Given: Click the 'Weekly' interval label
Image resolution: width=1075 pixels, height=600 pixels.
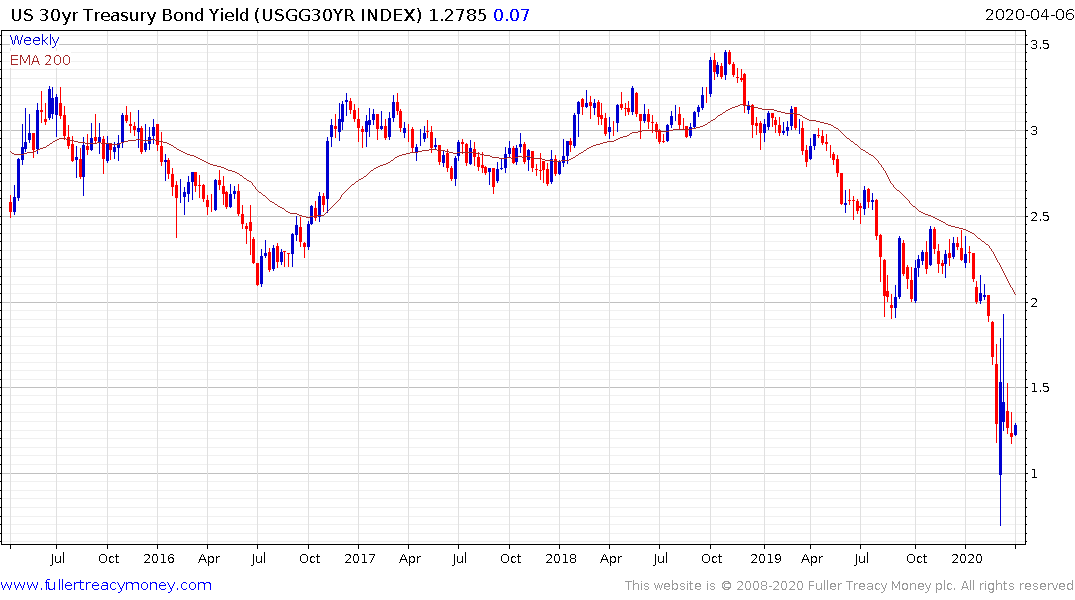Looking at the screenshot, I should [x=34, y=40].
